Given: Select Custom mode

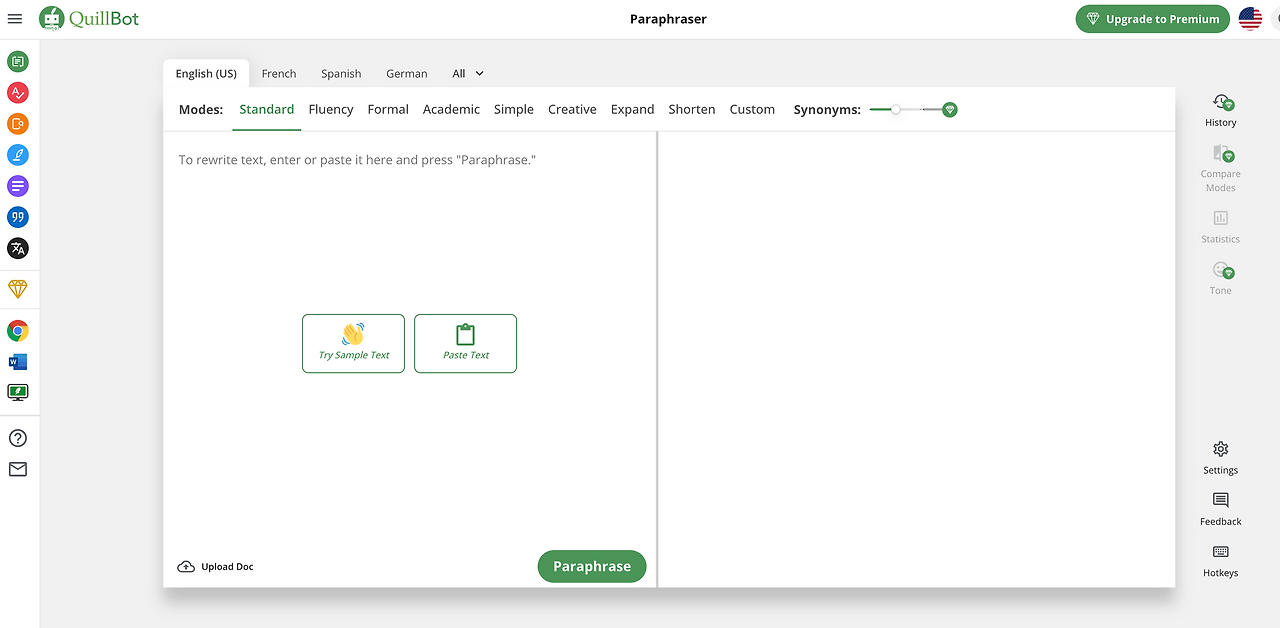Looking at the screenshot, I should click(752, 109).
